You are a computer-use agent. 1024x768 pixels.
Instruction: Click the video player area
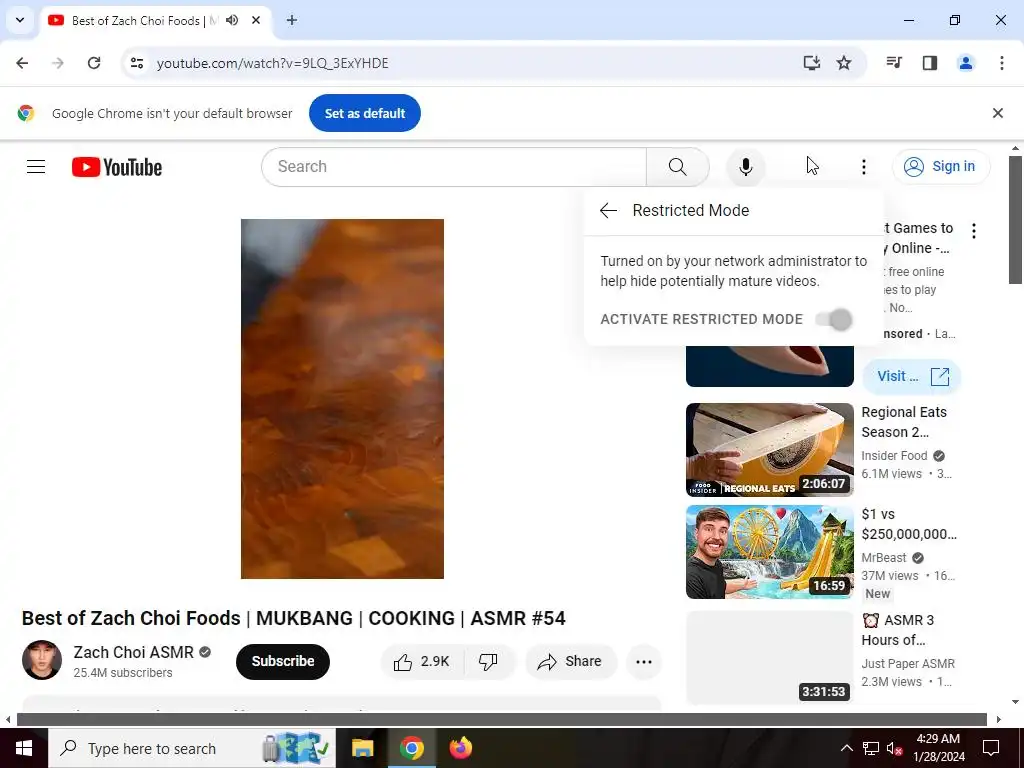point(342,398)
